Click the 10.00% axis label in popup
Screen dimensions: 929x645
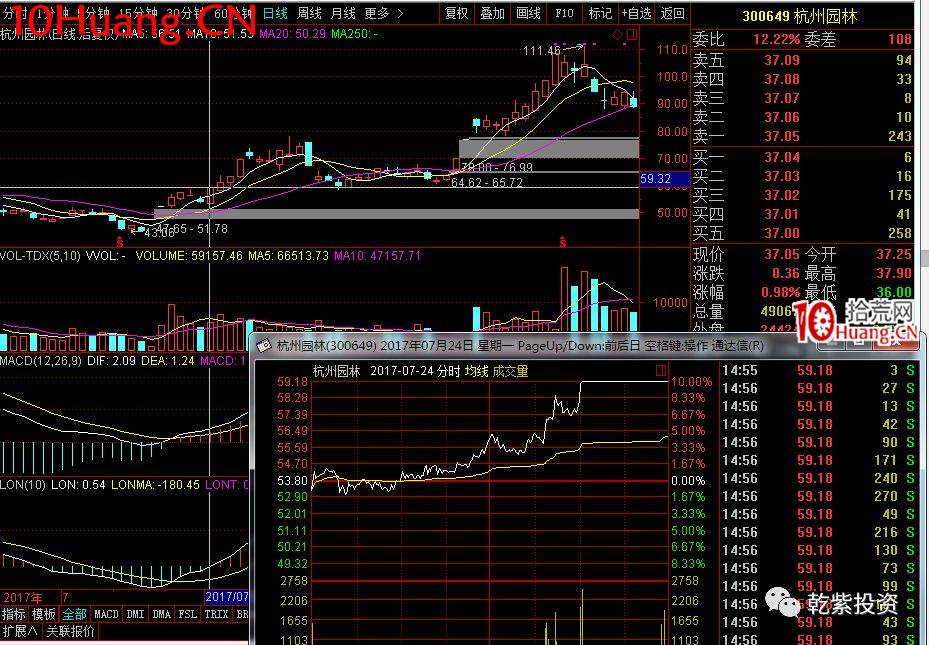[691, 381]
